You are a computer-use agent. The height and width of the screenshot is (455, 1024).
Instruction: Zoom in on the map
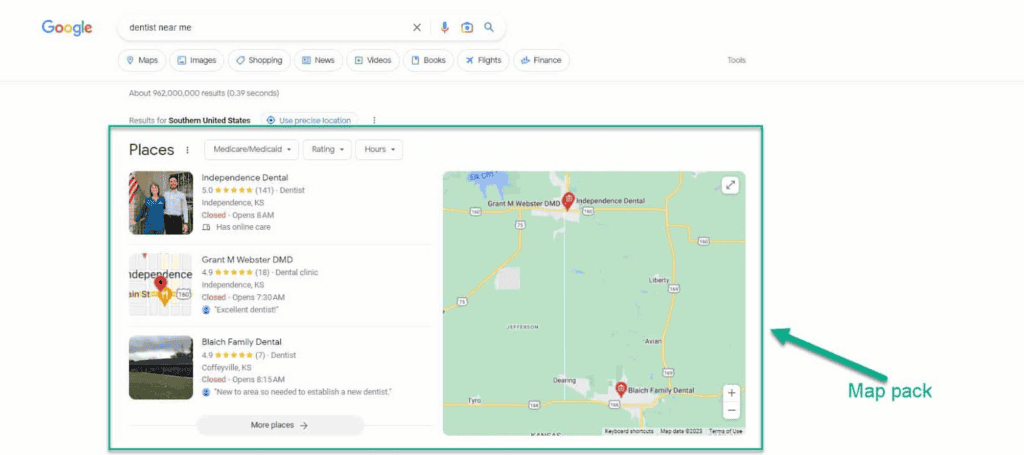coord(731,393)
